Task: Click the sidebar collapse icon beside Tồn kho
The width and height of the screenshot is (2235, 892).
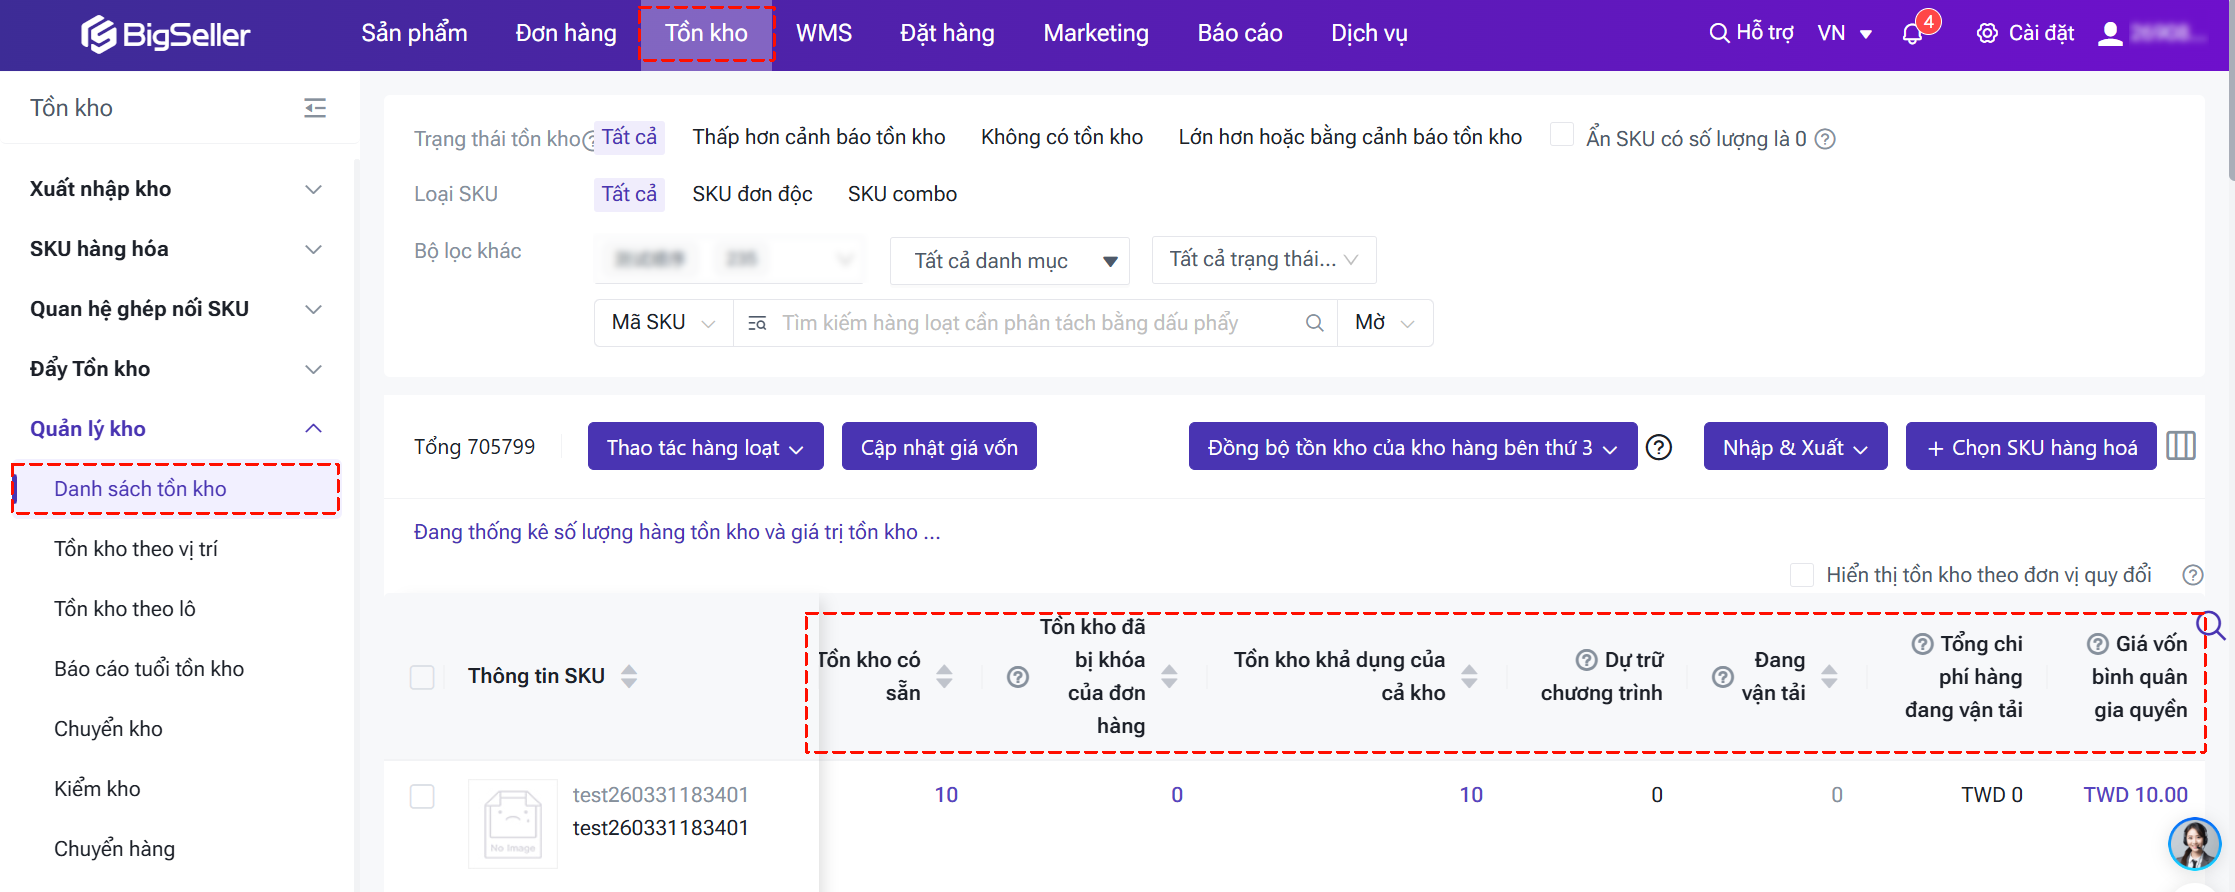Action: [315, 108]
